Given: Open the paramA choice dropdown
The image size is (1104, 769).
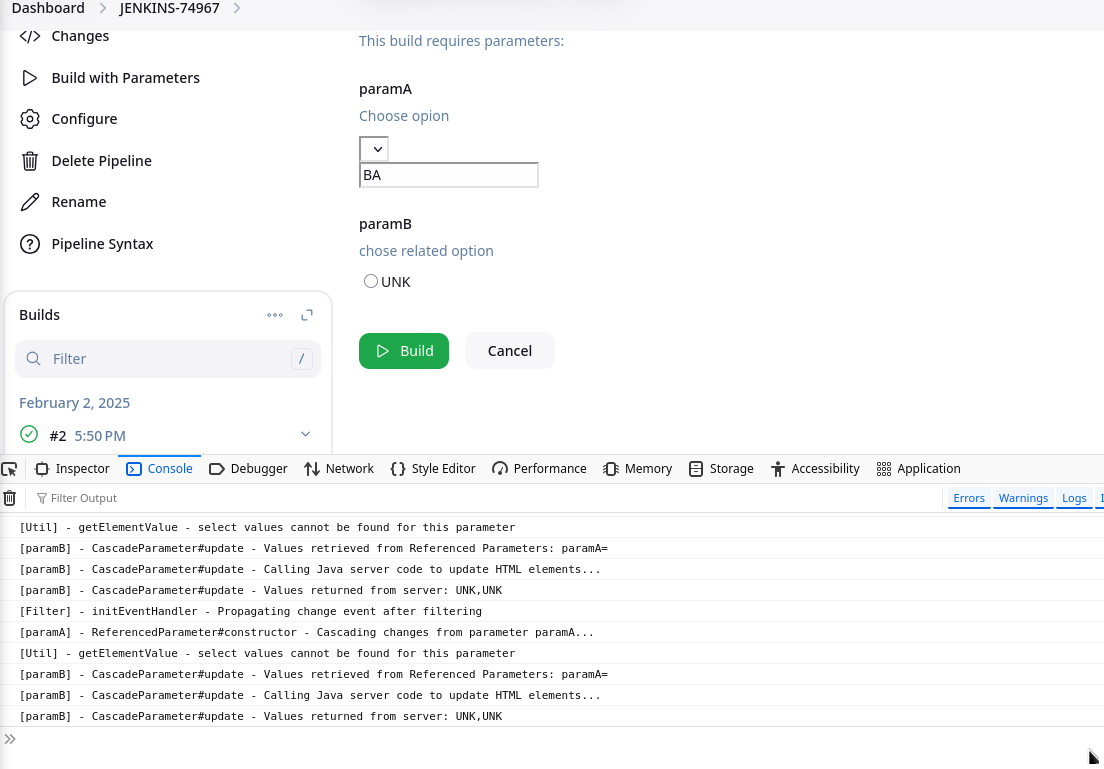Looking at the screenshot, I should [x=374, y=149].
